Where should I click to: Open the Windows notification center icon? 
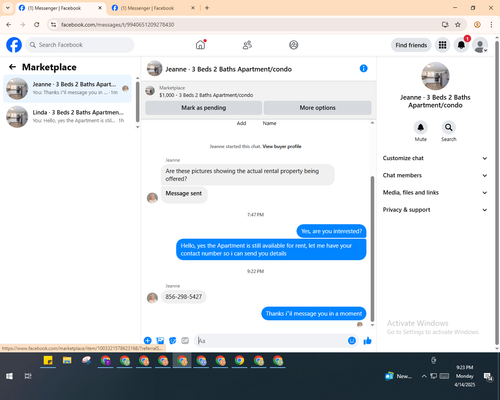[x=488, y=376]
